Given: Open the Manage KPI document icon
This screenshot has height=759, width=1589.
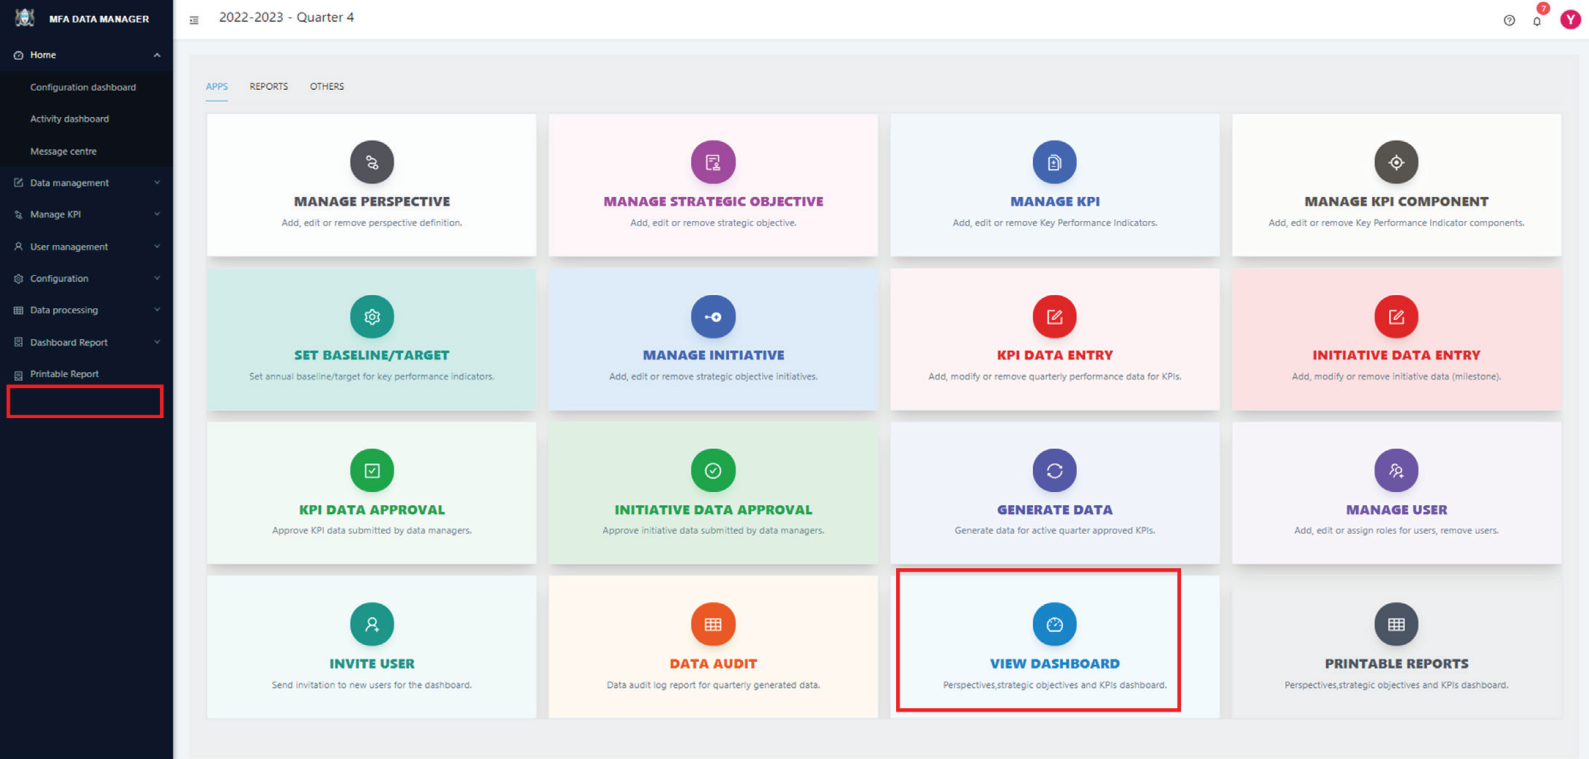Looking at the screenshot, I should coord(1054,162).
